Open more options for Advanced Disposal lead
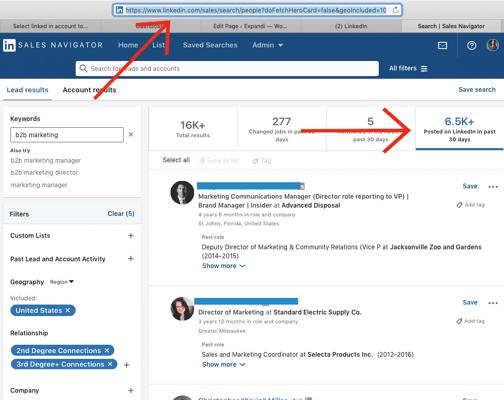Image resolution: width=504 pixels, height=400 pixels. [x=493, y=187]
